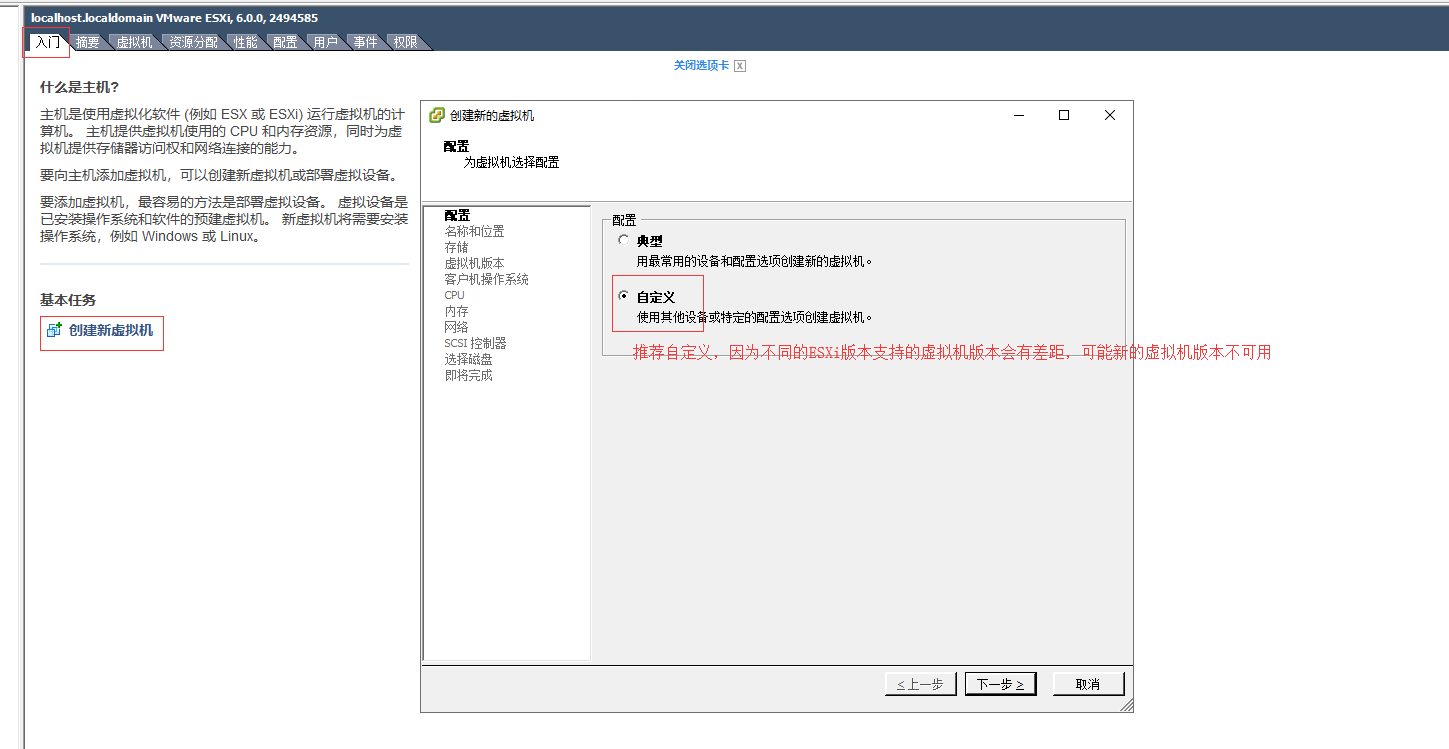Select the 内存 step
This screenshot has height=749, width=1449.
456,311
